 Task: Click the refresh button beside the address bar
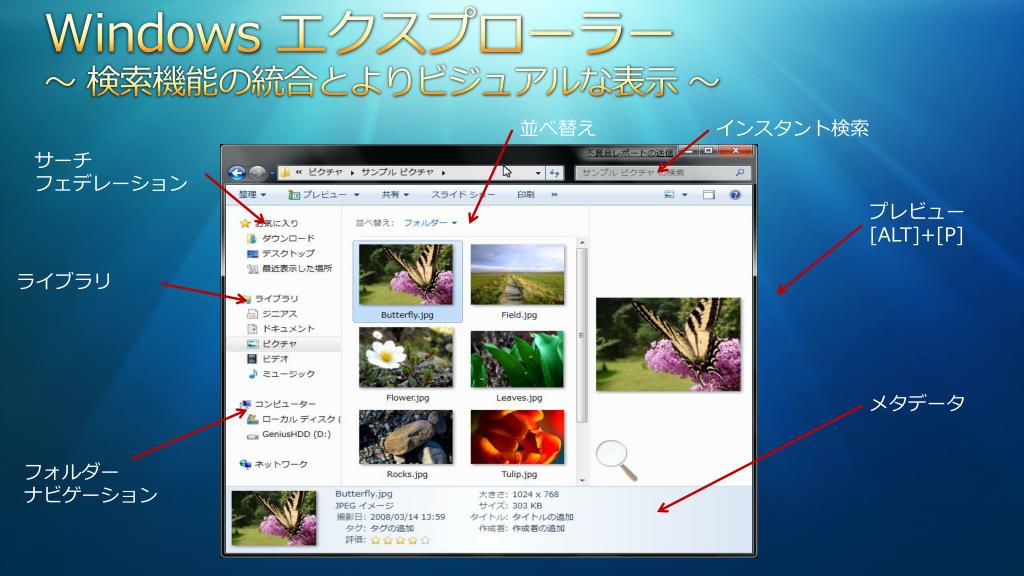pos(554,173)
